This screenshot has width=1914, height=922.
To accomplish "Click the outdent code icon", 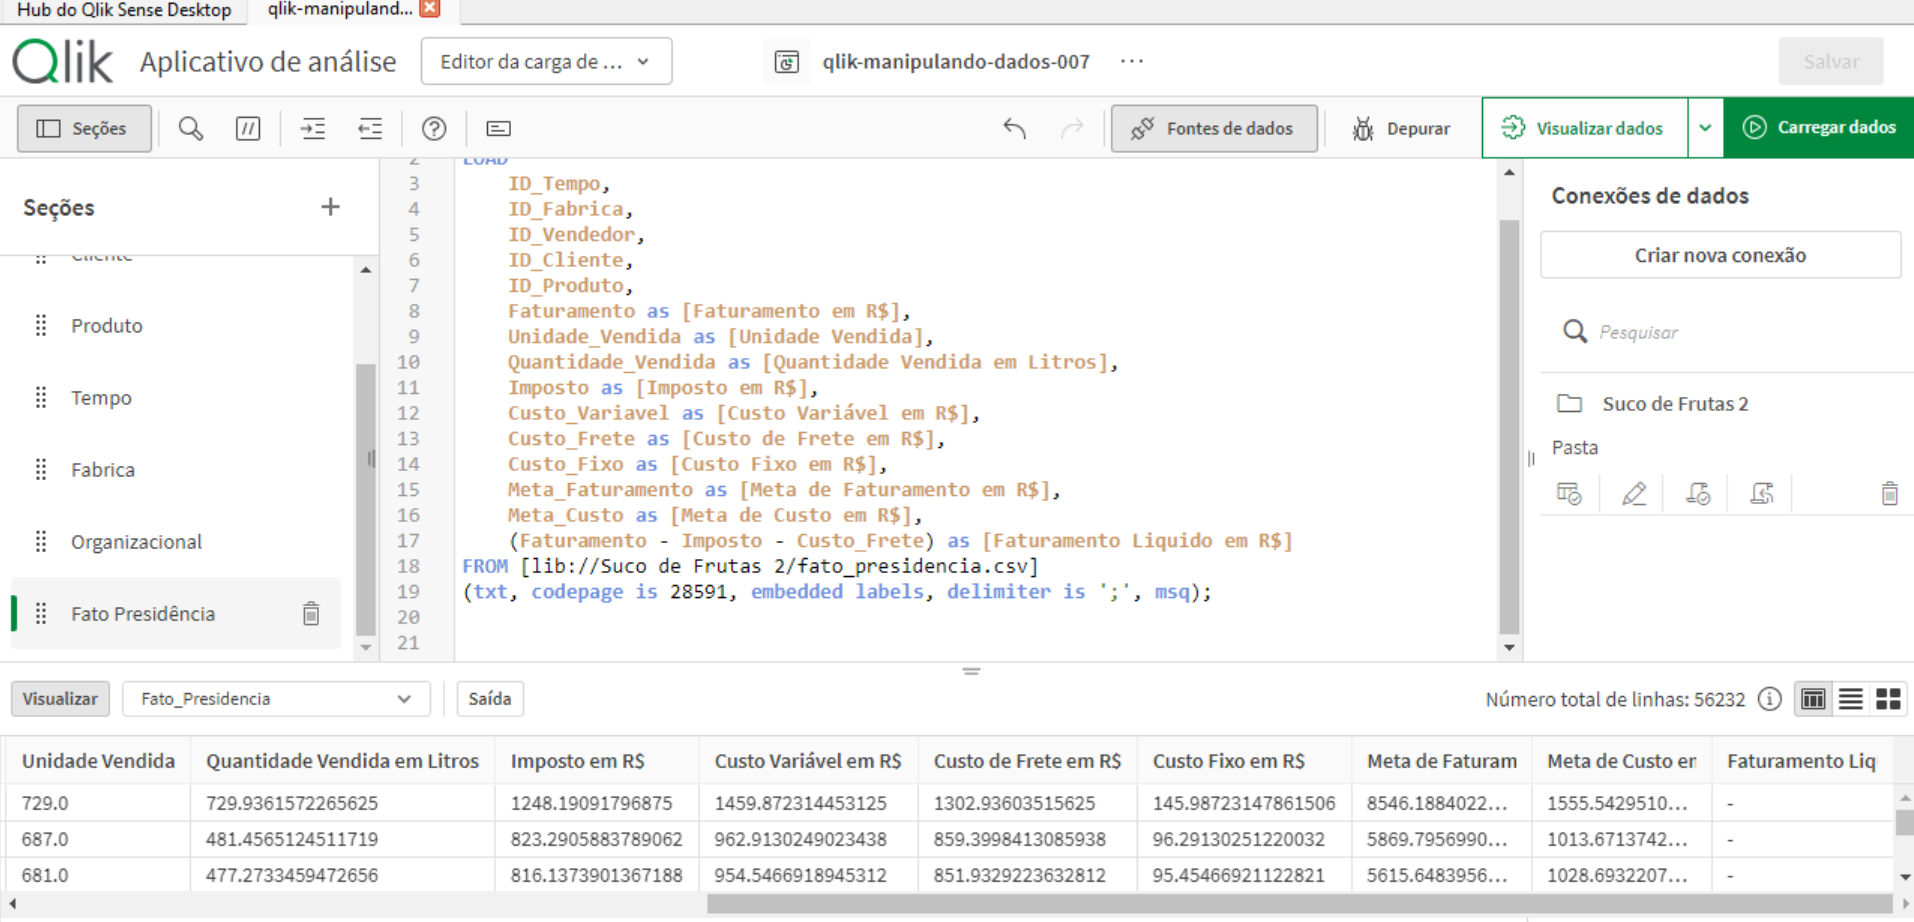I will (370, 128).
